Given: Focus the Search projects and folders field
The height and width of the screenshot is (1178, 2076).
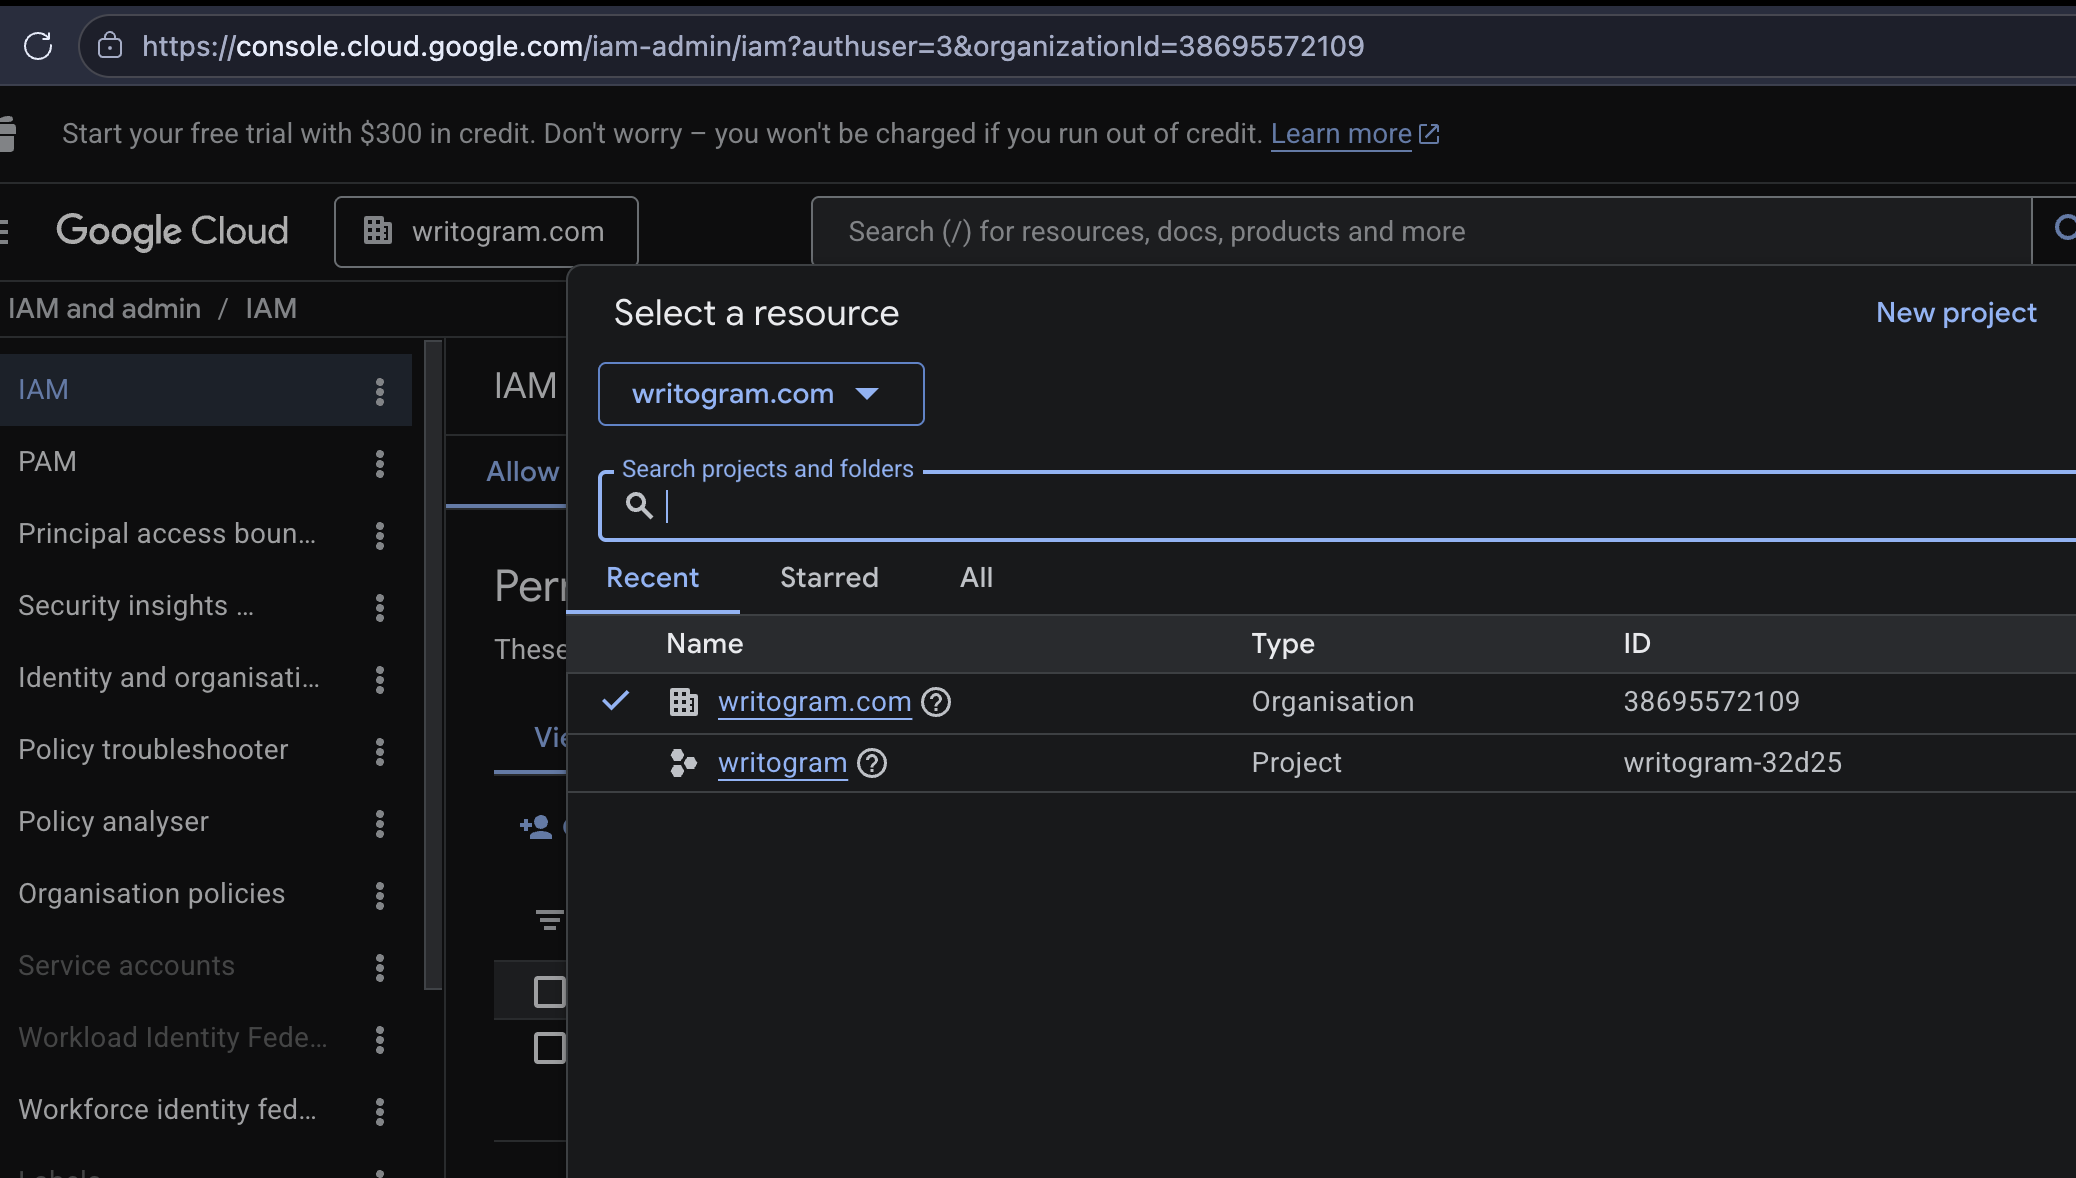Looking at the screenshot, I should tap(1337, 506).
